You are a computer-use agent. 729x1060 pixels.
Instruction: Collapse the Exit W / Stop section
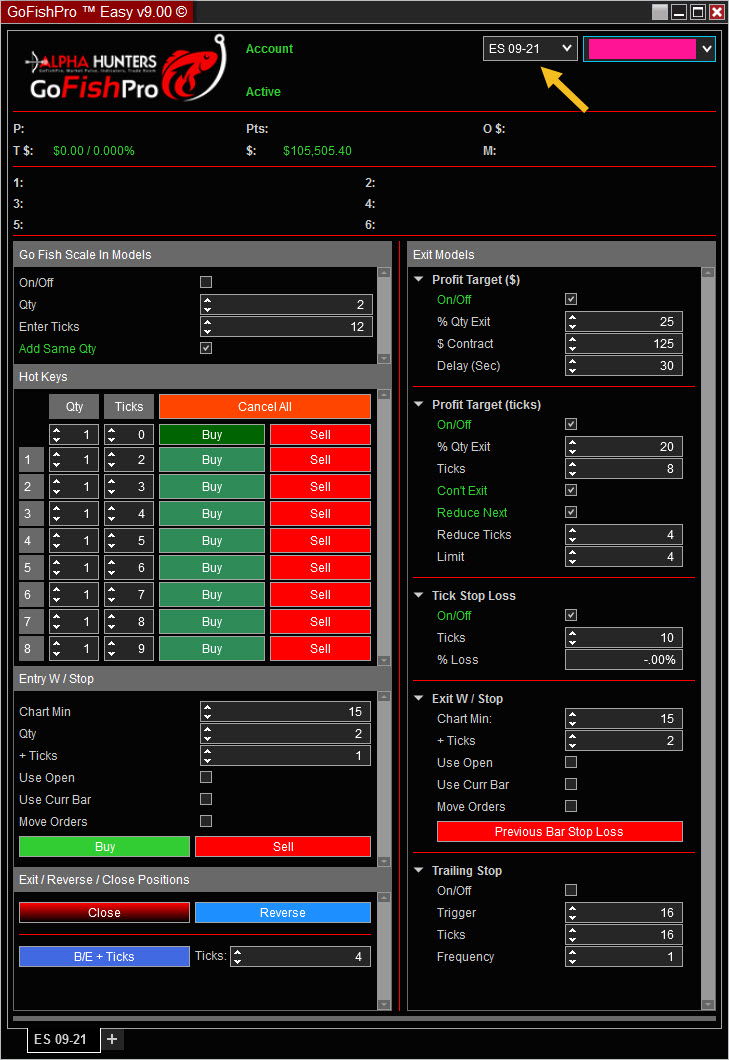419,698
